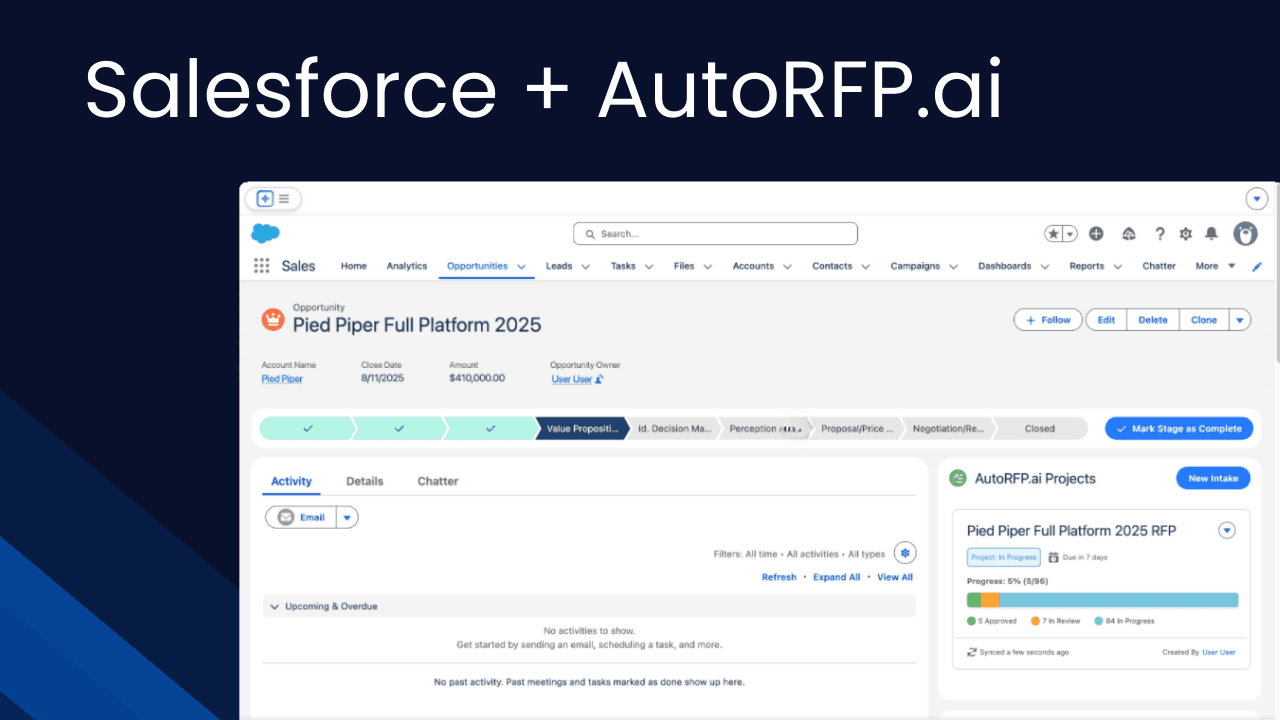Open the Reports tab

click(1086, 266)
